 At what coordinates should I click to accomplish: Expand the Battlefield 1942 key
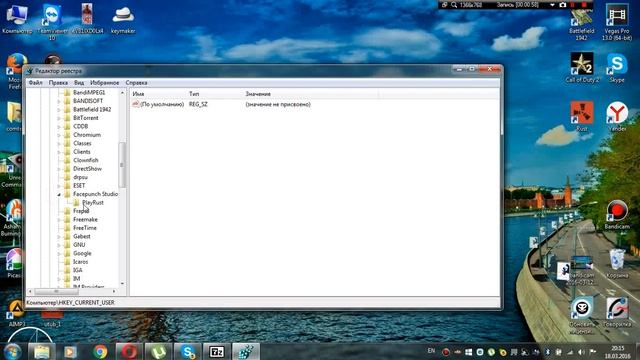(59, 109)
